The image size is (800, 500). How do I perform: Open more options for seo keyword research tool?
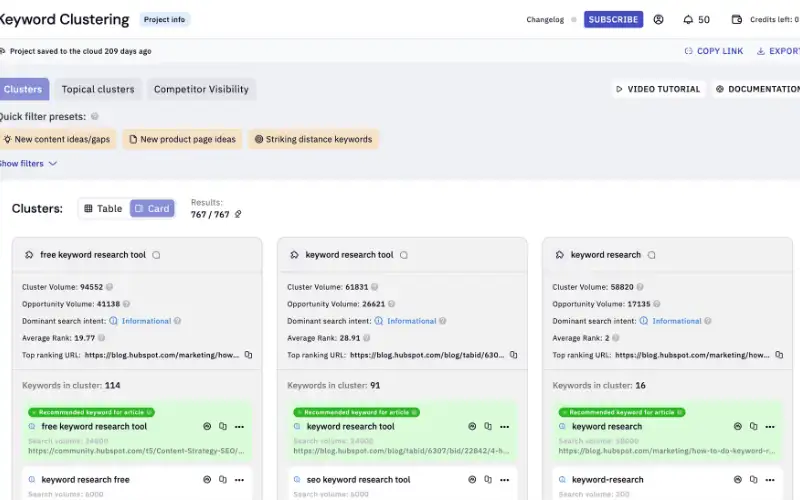tap(505, 480)
